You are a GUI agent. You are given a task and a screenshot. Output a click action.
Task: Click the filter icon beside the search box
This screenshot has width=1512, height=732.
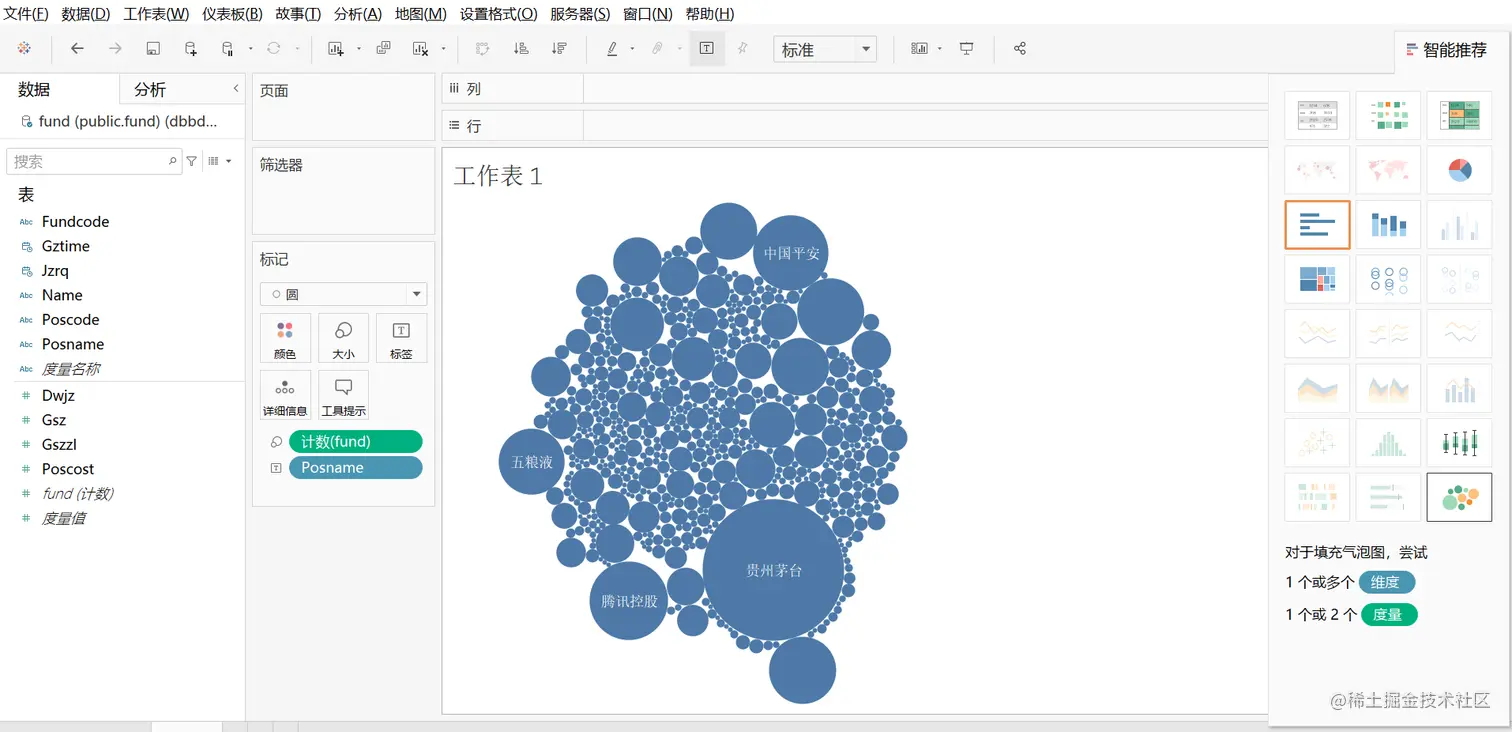[x=192, y=161]
